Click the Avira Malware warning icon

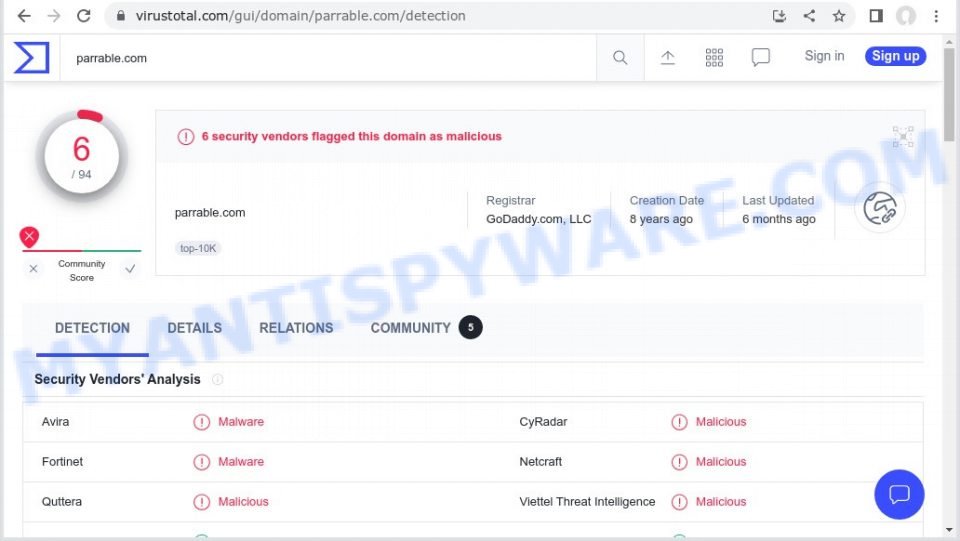pyautogui.click(x=201, y=422)
